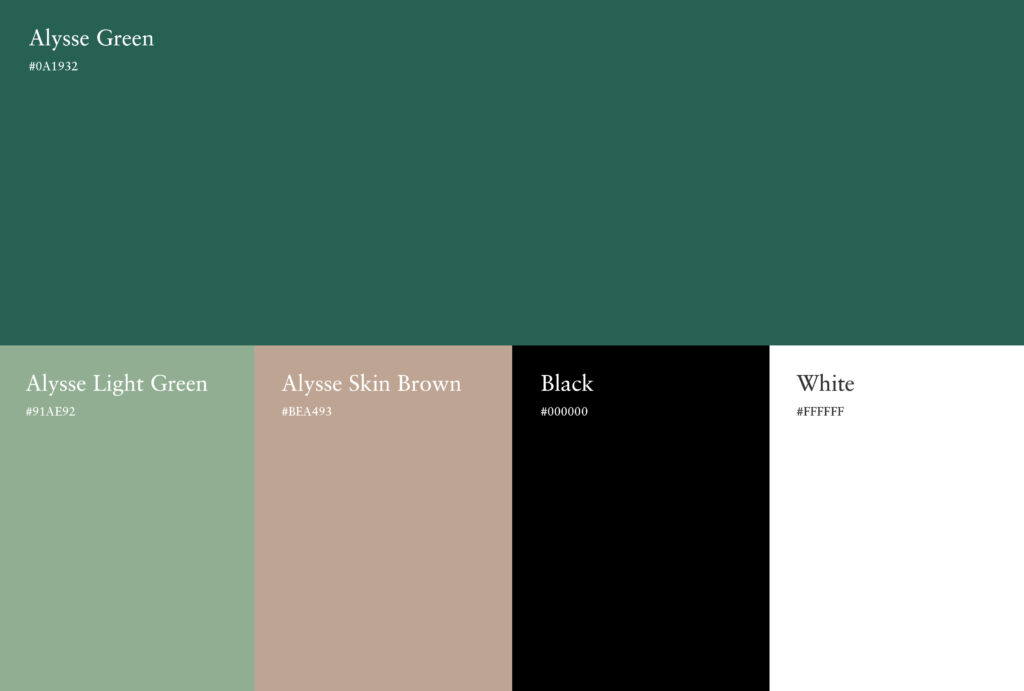The height and width of the screenshot is (691, 1024).
Task: Select the #91AE92 hex code text
Action: (50, 411)
